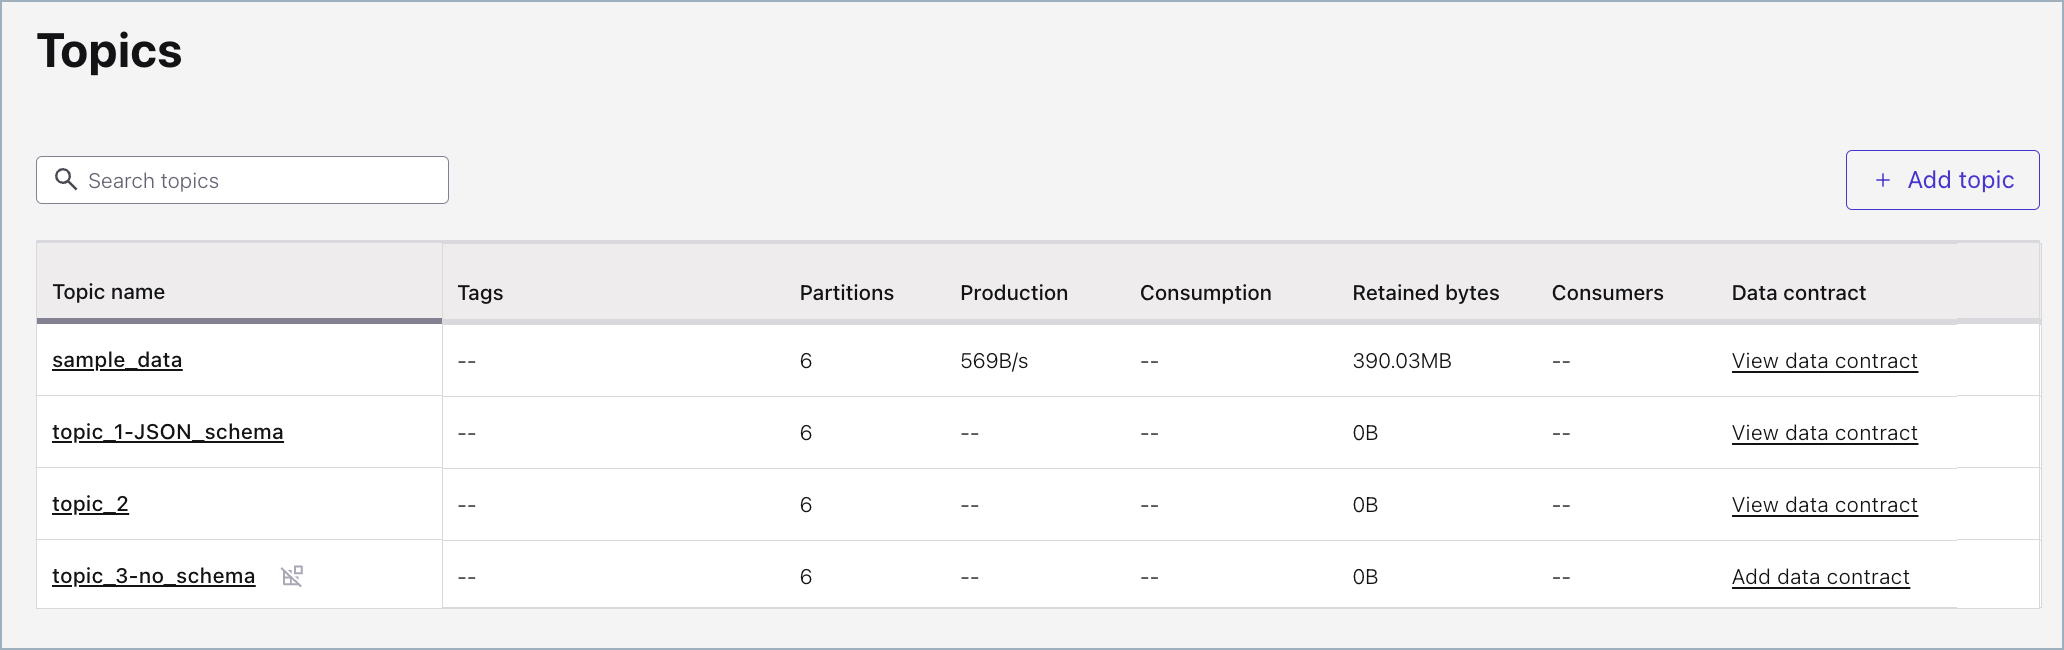The height and width of the screenshot is (650, 2064).
Task: Select the Consumption column header
Action: click(x=1205, y=293)
